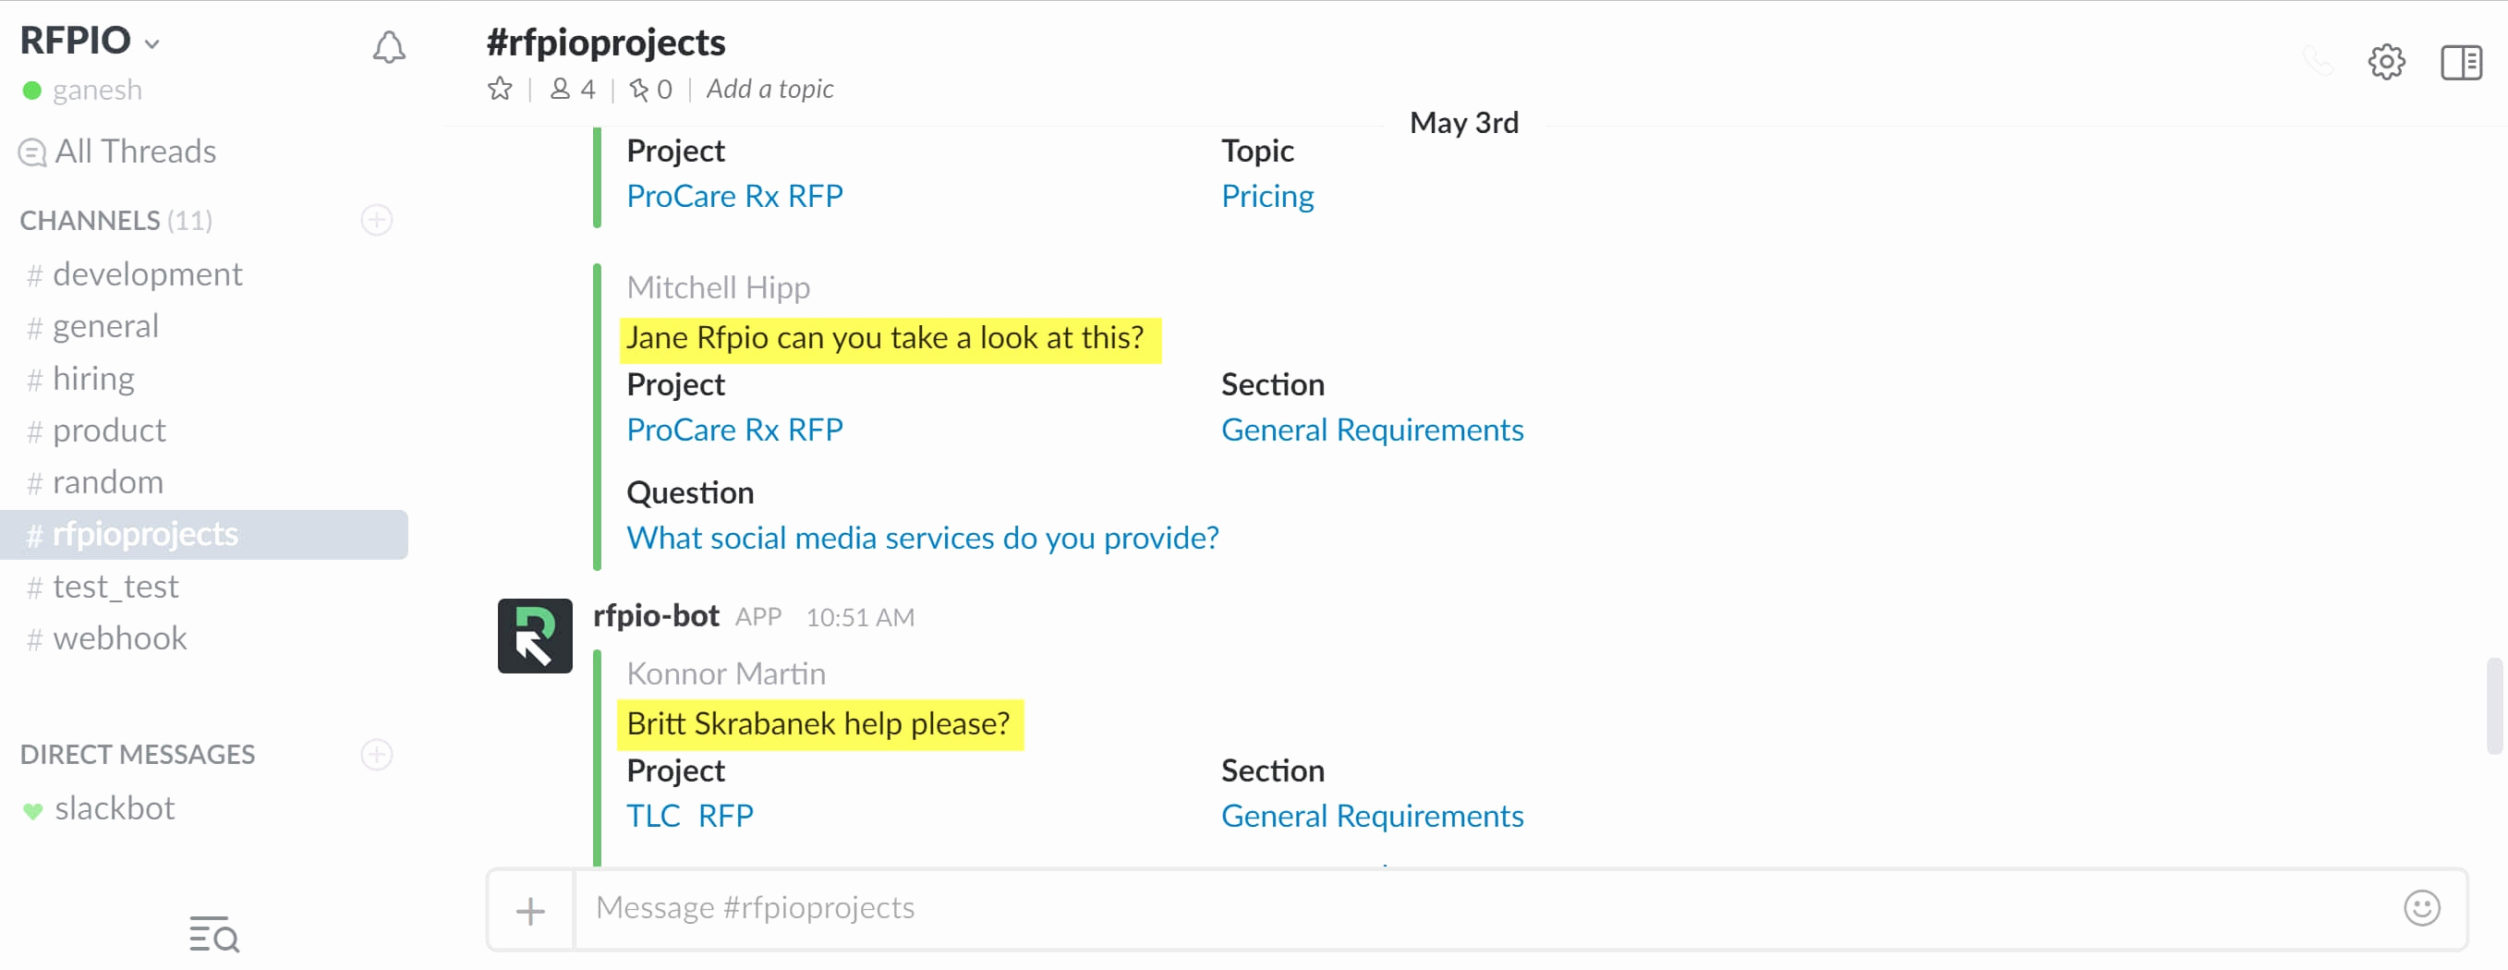Toggle the right sidebar details pane
Image resolution: width=2508 pixels, height=970 pixels.
pos(2461,62)
